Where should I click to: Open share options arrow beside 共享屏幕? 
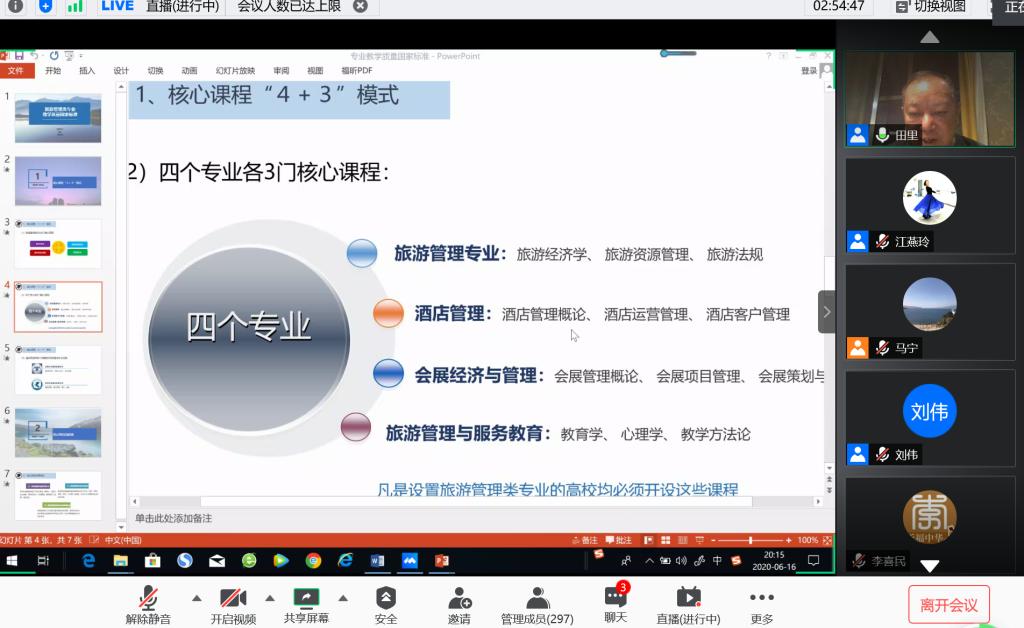tap(343, 598)
